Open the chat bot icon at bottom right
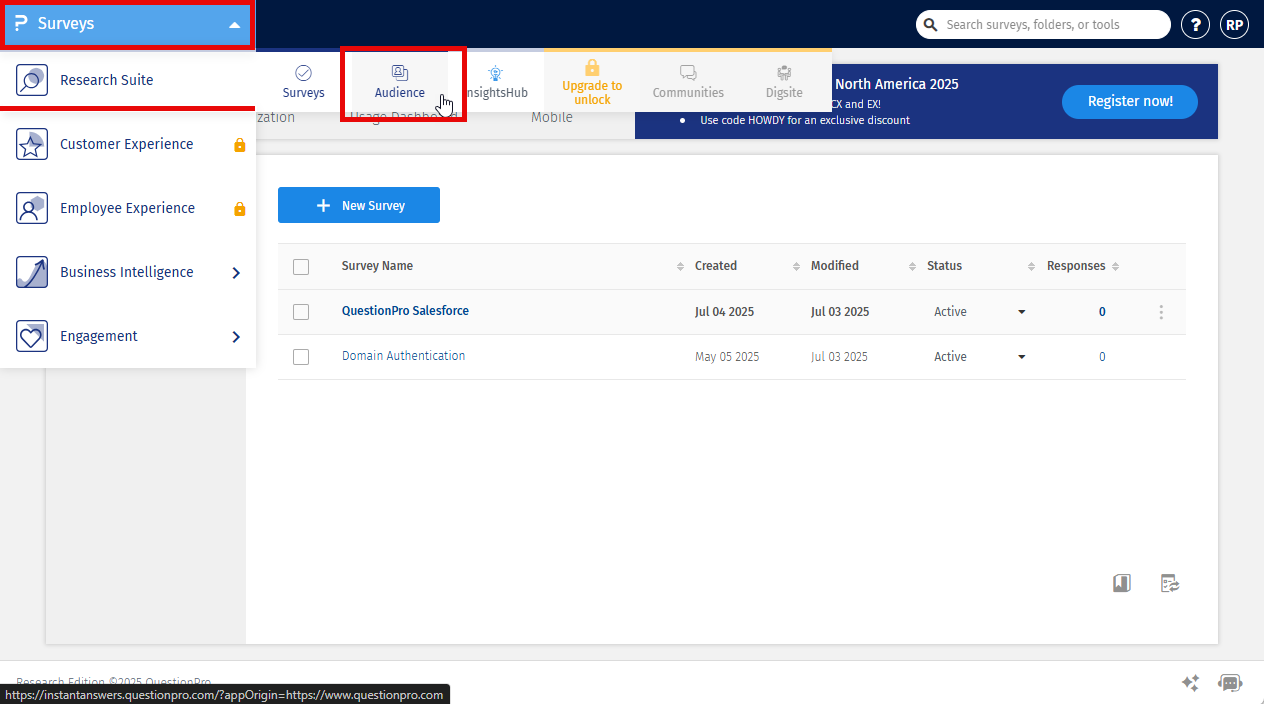 tap(1229, 683)
